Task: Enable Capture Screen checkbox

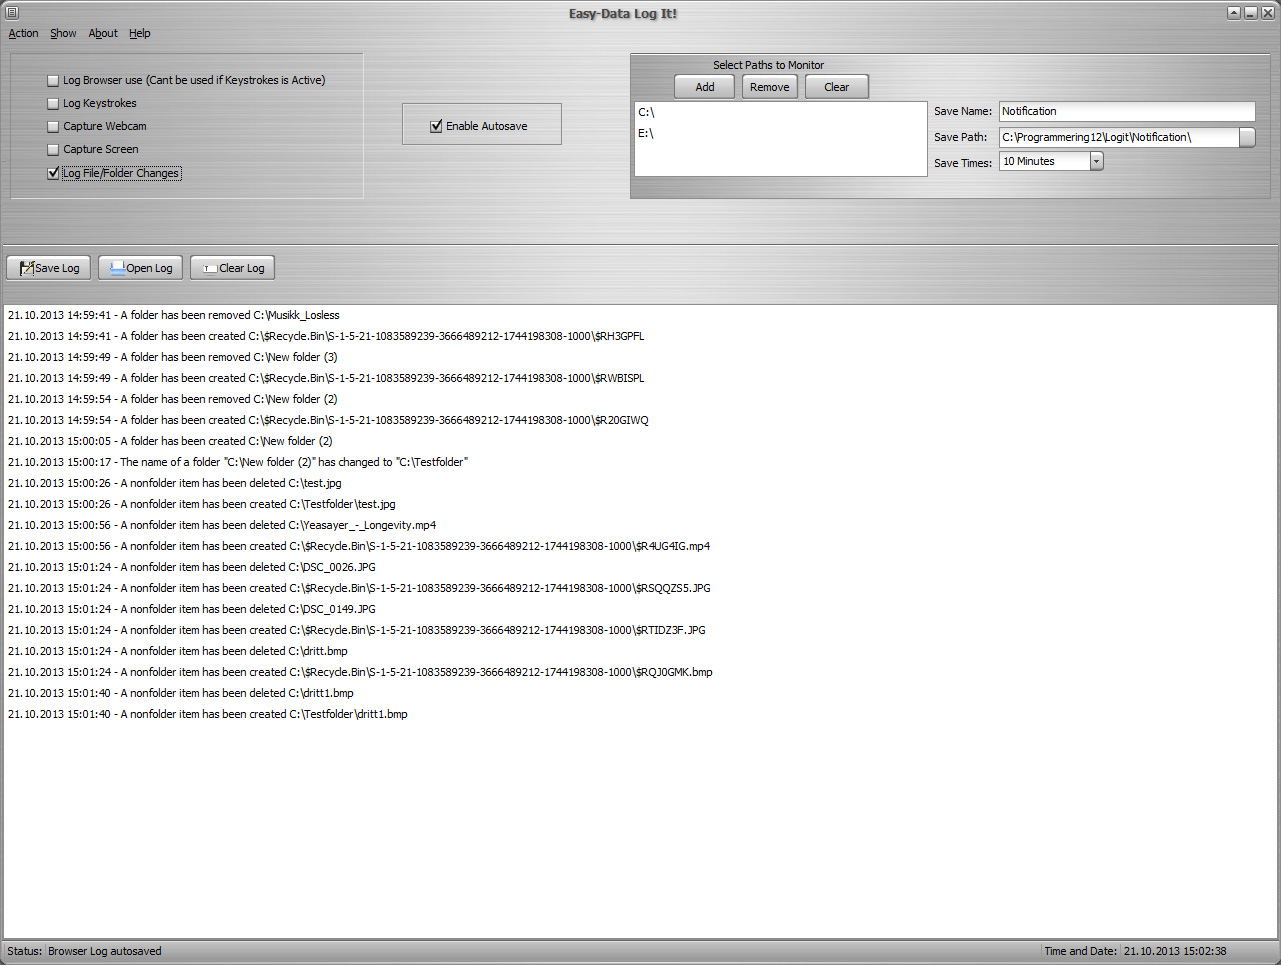Action: tap(53, 150)
